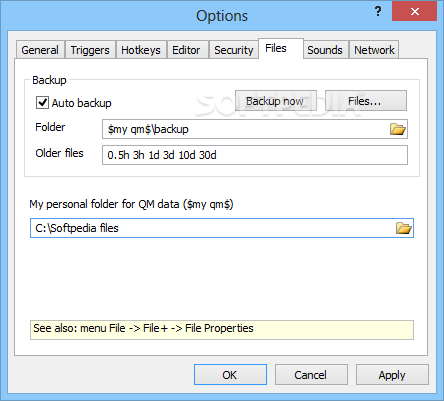Focus the backup Folder text field
The height and width of the screenshot is (401, 444).
pyautogui.click(x=245, y=129)
